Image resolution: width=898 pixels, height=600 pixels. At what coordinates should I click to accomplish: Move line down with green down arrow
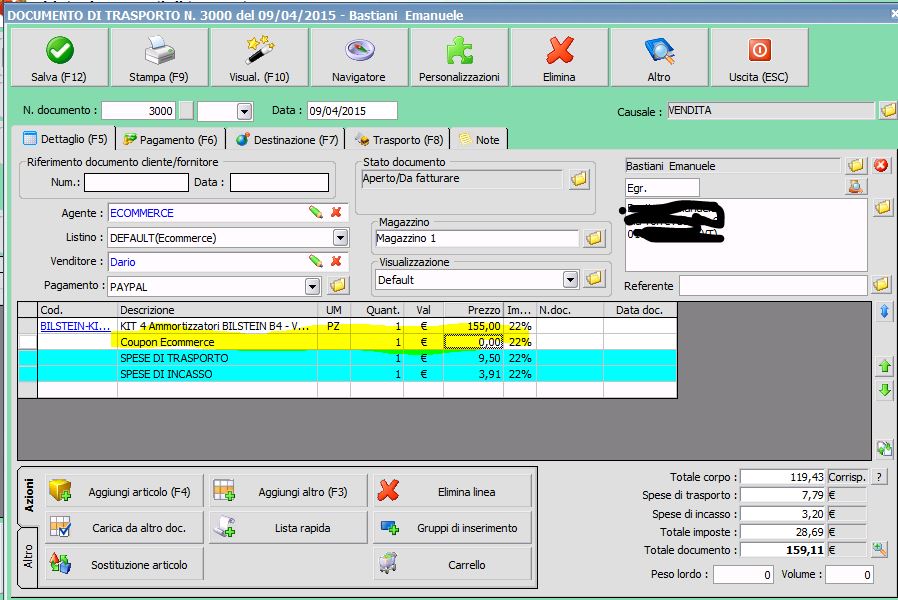pos(884,391)
